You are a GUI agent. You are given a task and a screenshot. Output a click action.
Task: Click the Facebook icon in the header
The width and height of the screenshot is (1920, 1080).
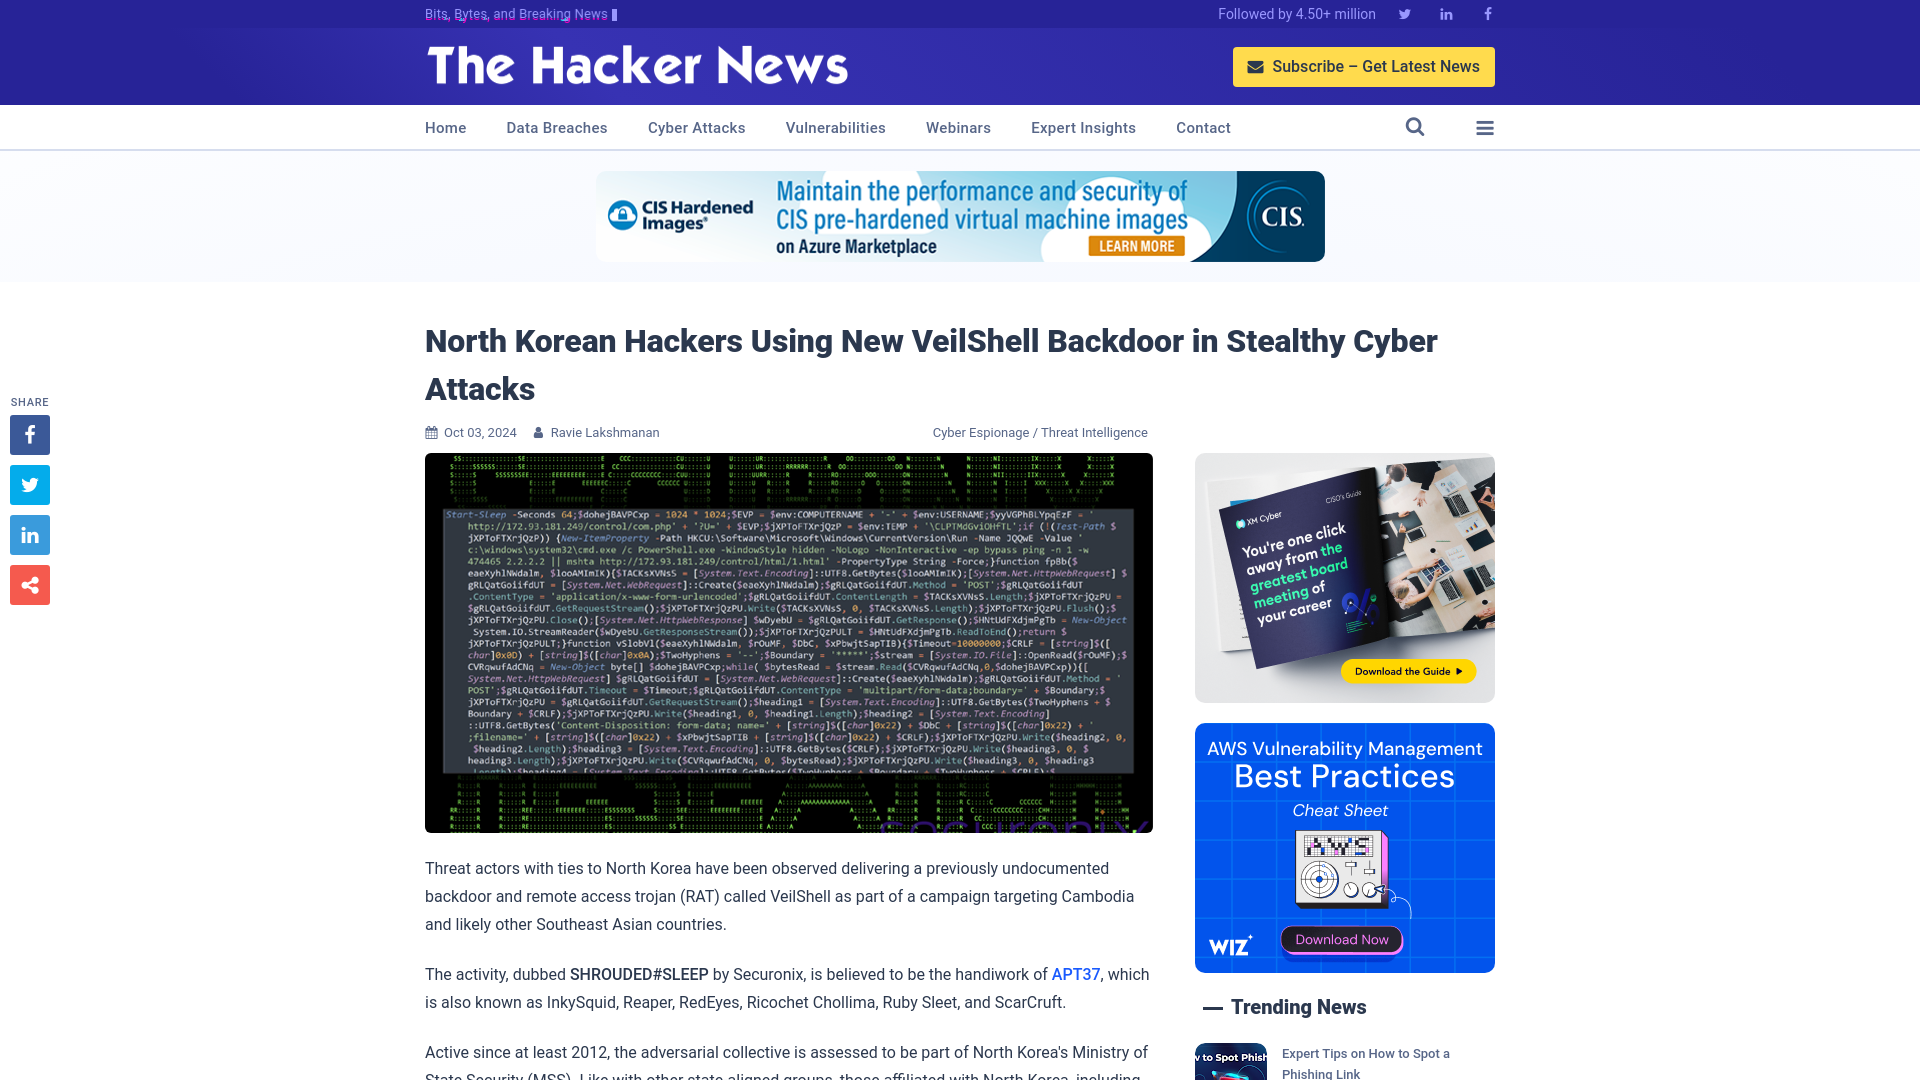(1487, 13)
